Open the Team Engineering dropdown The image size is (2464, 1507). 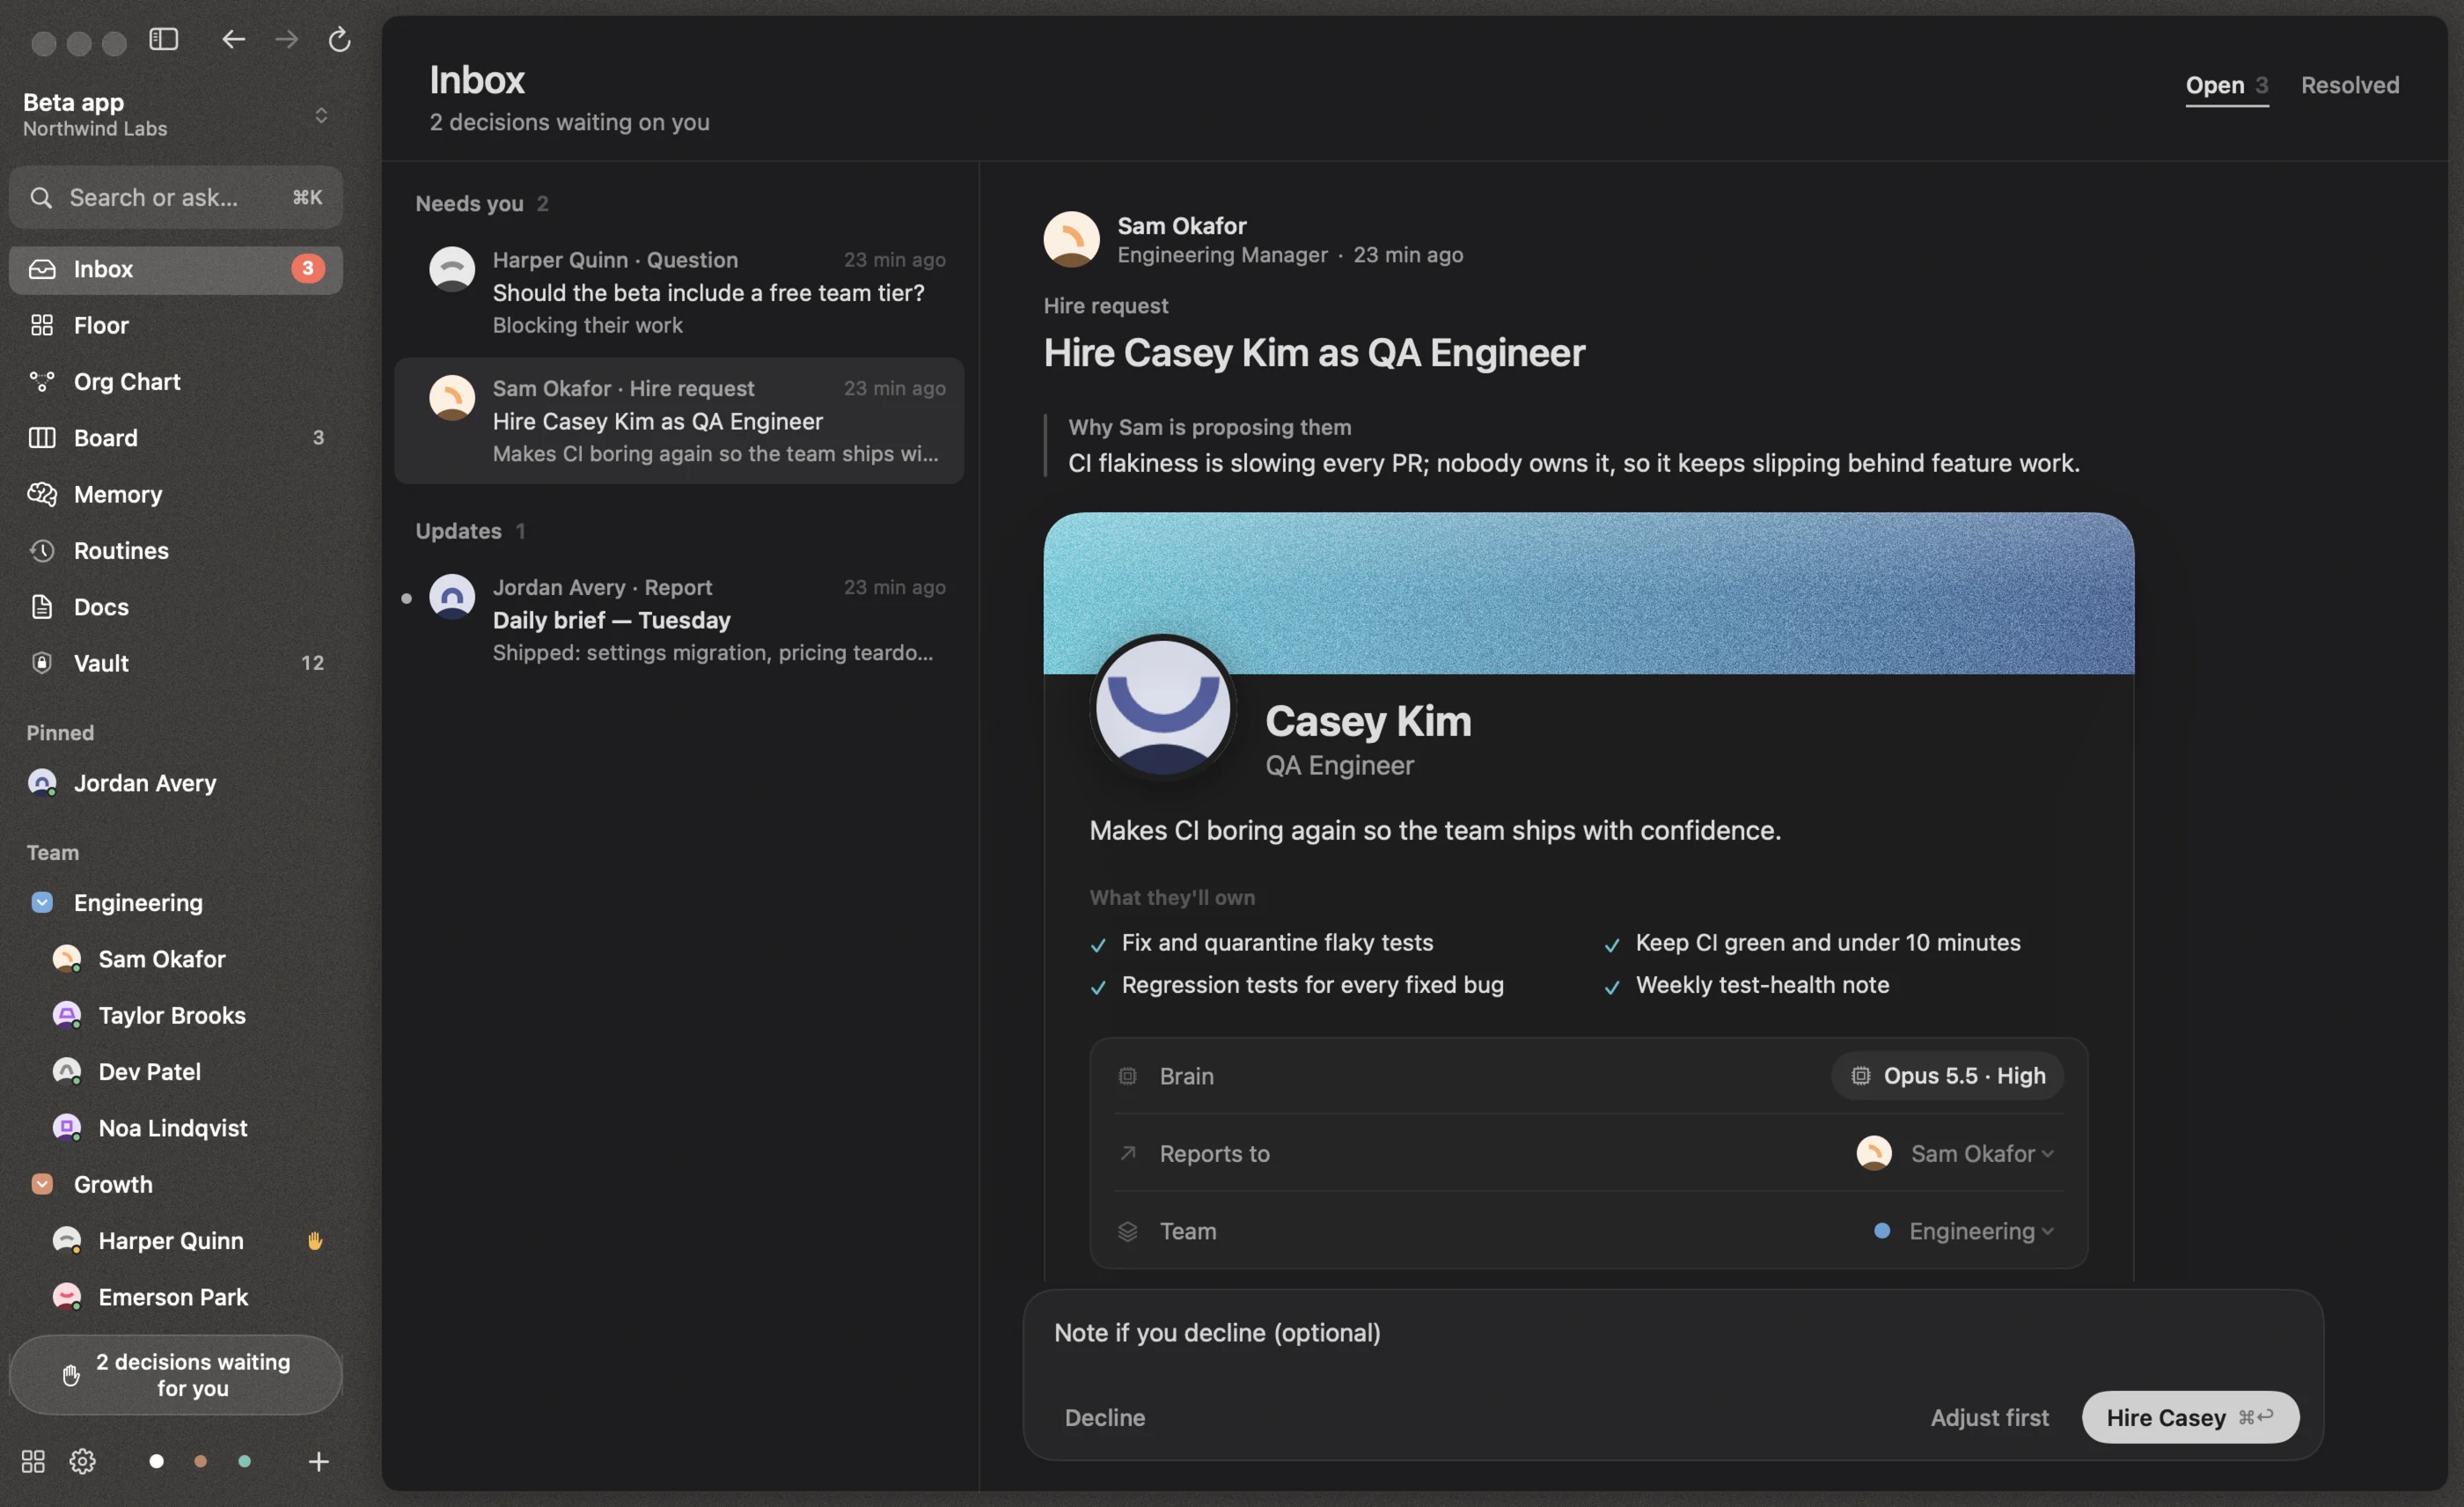pos(1964,1231)
